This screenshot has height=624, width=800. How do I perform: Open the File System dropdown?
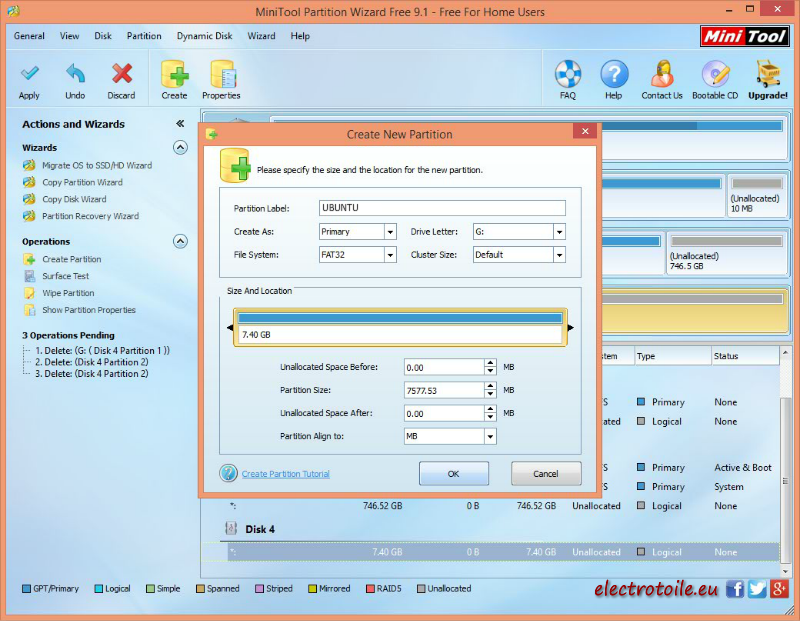(x=390, y=255)
